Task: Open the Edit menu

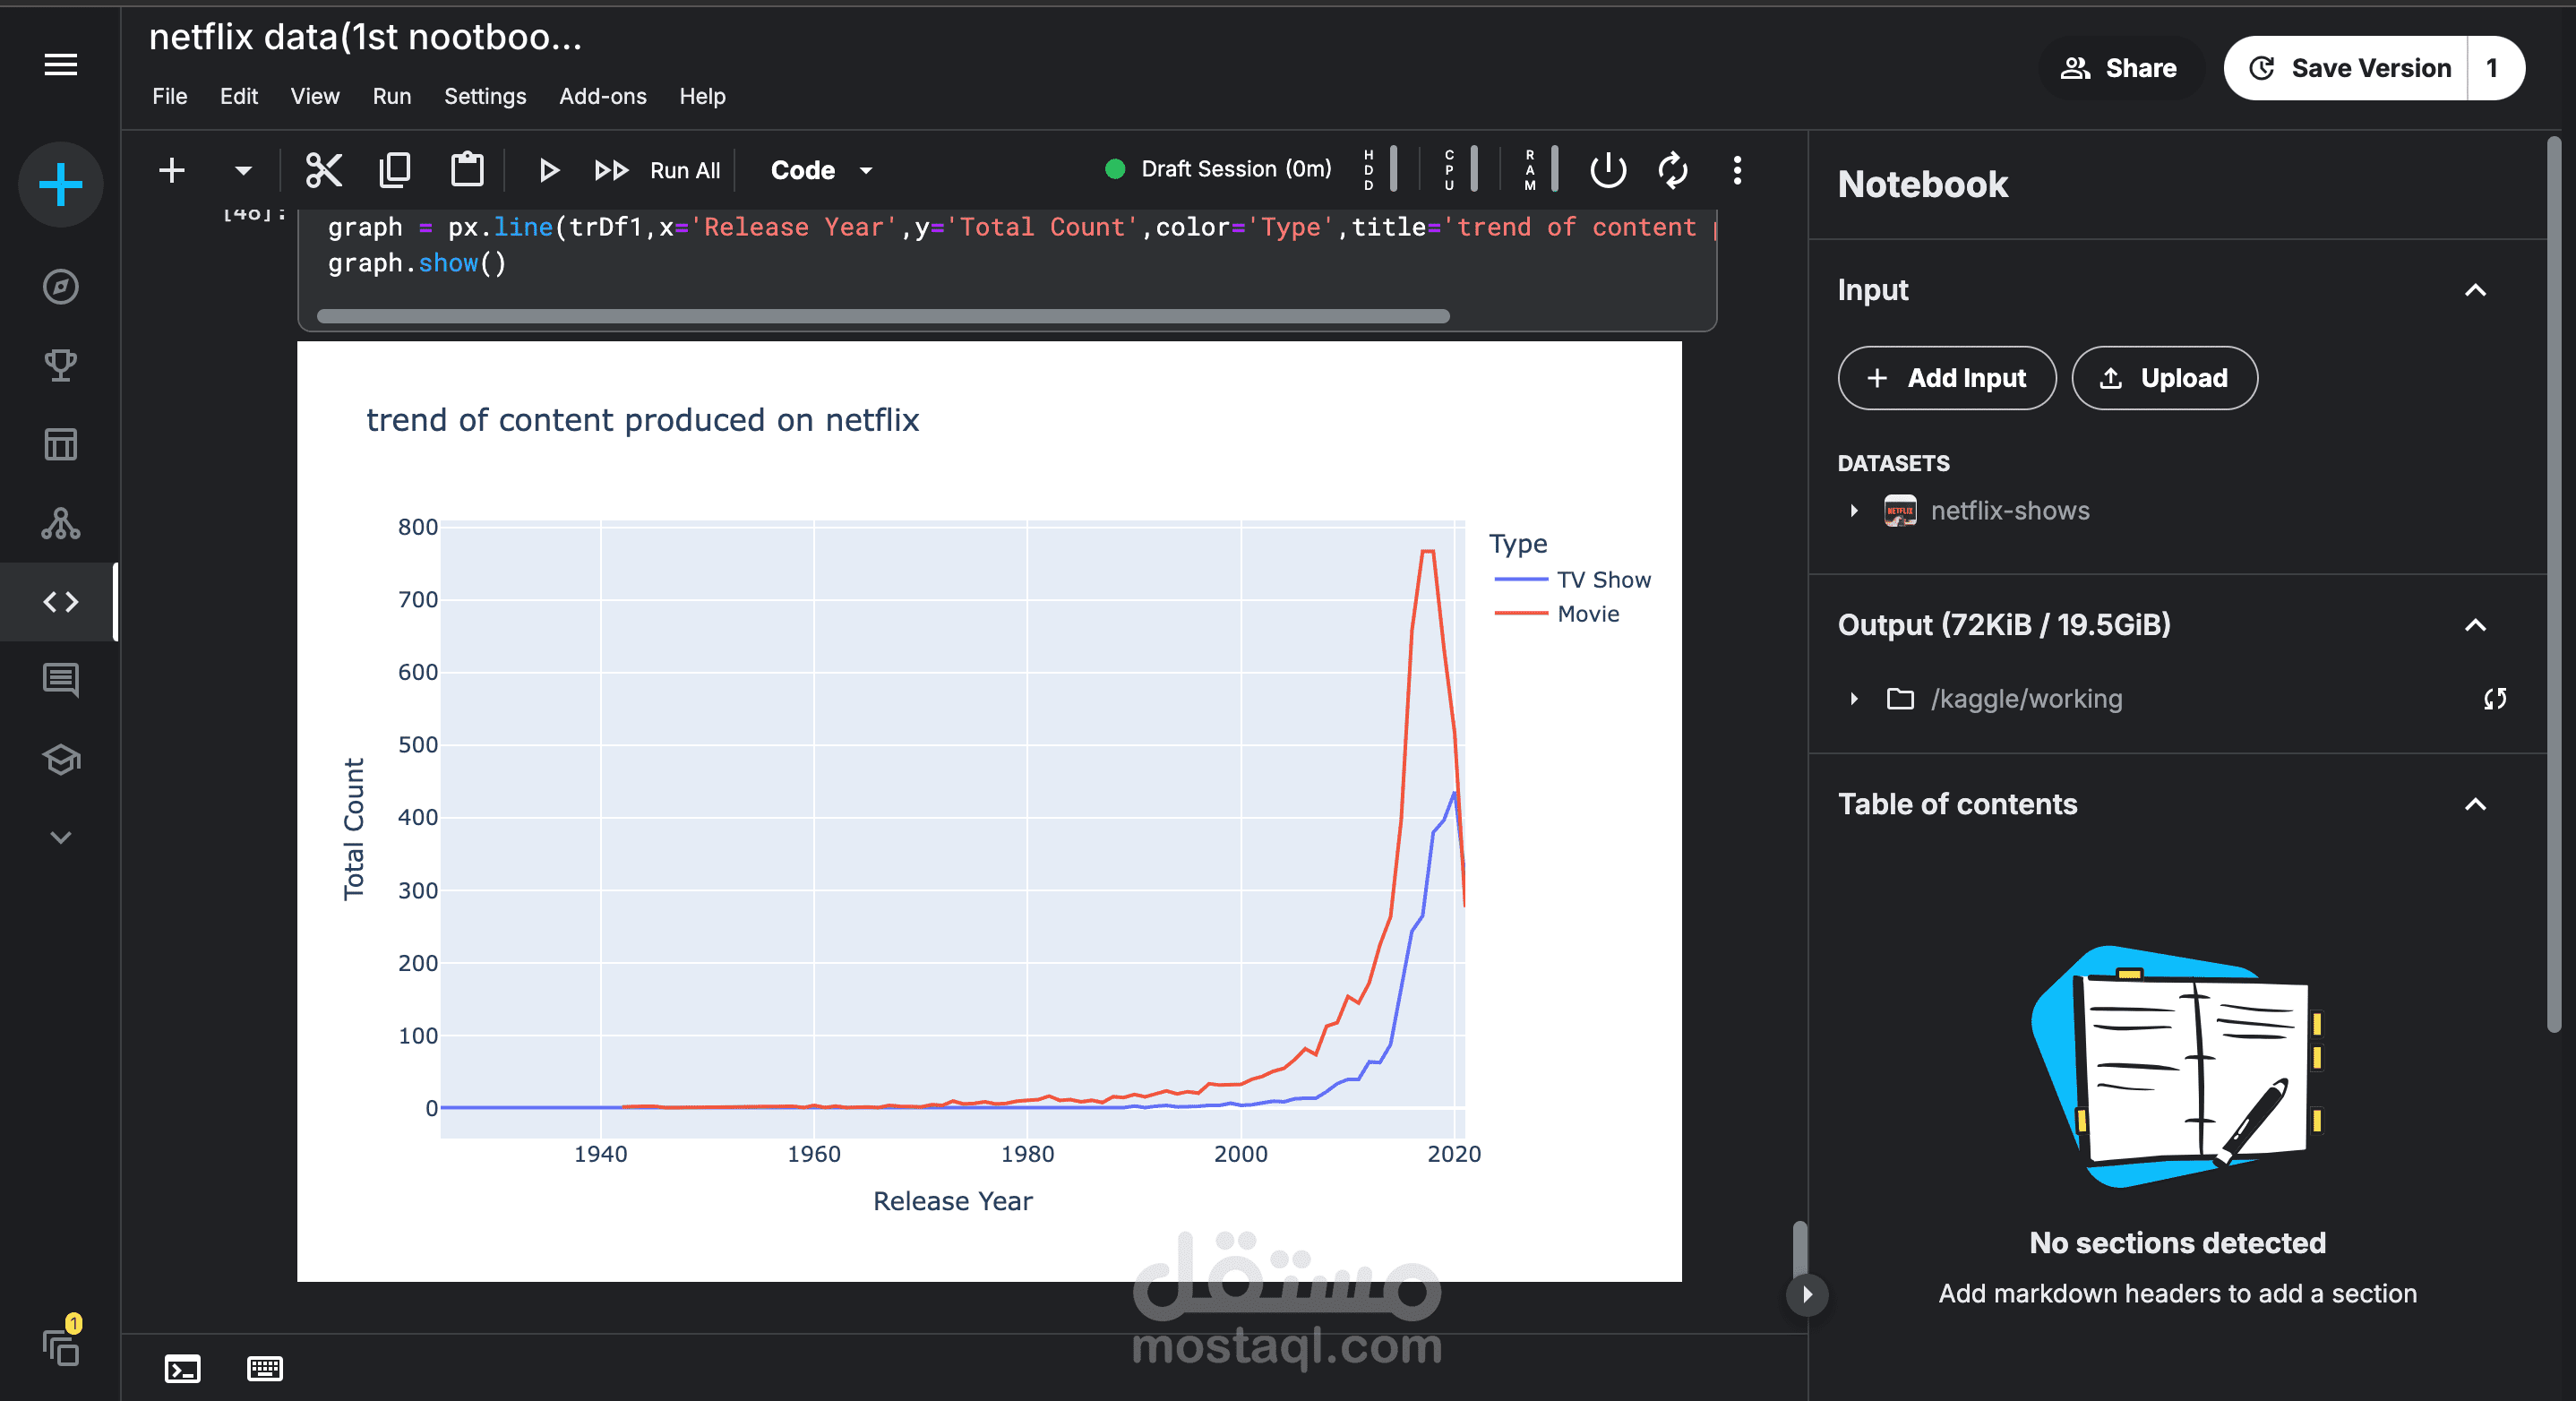Action: [239, 96]
